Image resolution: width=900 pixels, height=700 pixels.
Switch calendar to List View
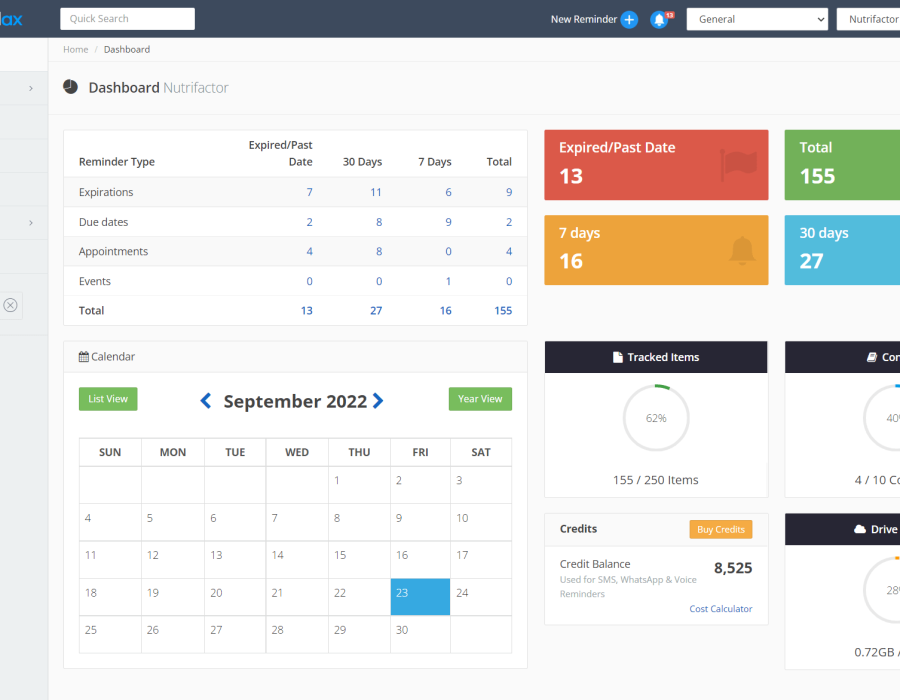click(x=108, y=399)
